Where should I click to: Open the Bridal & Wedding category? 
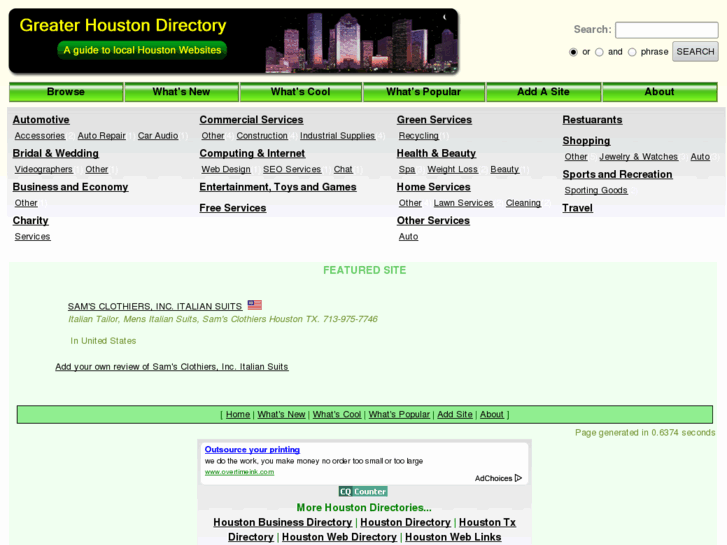coord(56,154)
